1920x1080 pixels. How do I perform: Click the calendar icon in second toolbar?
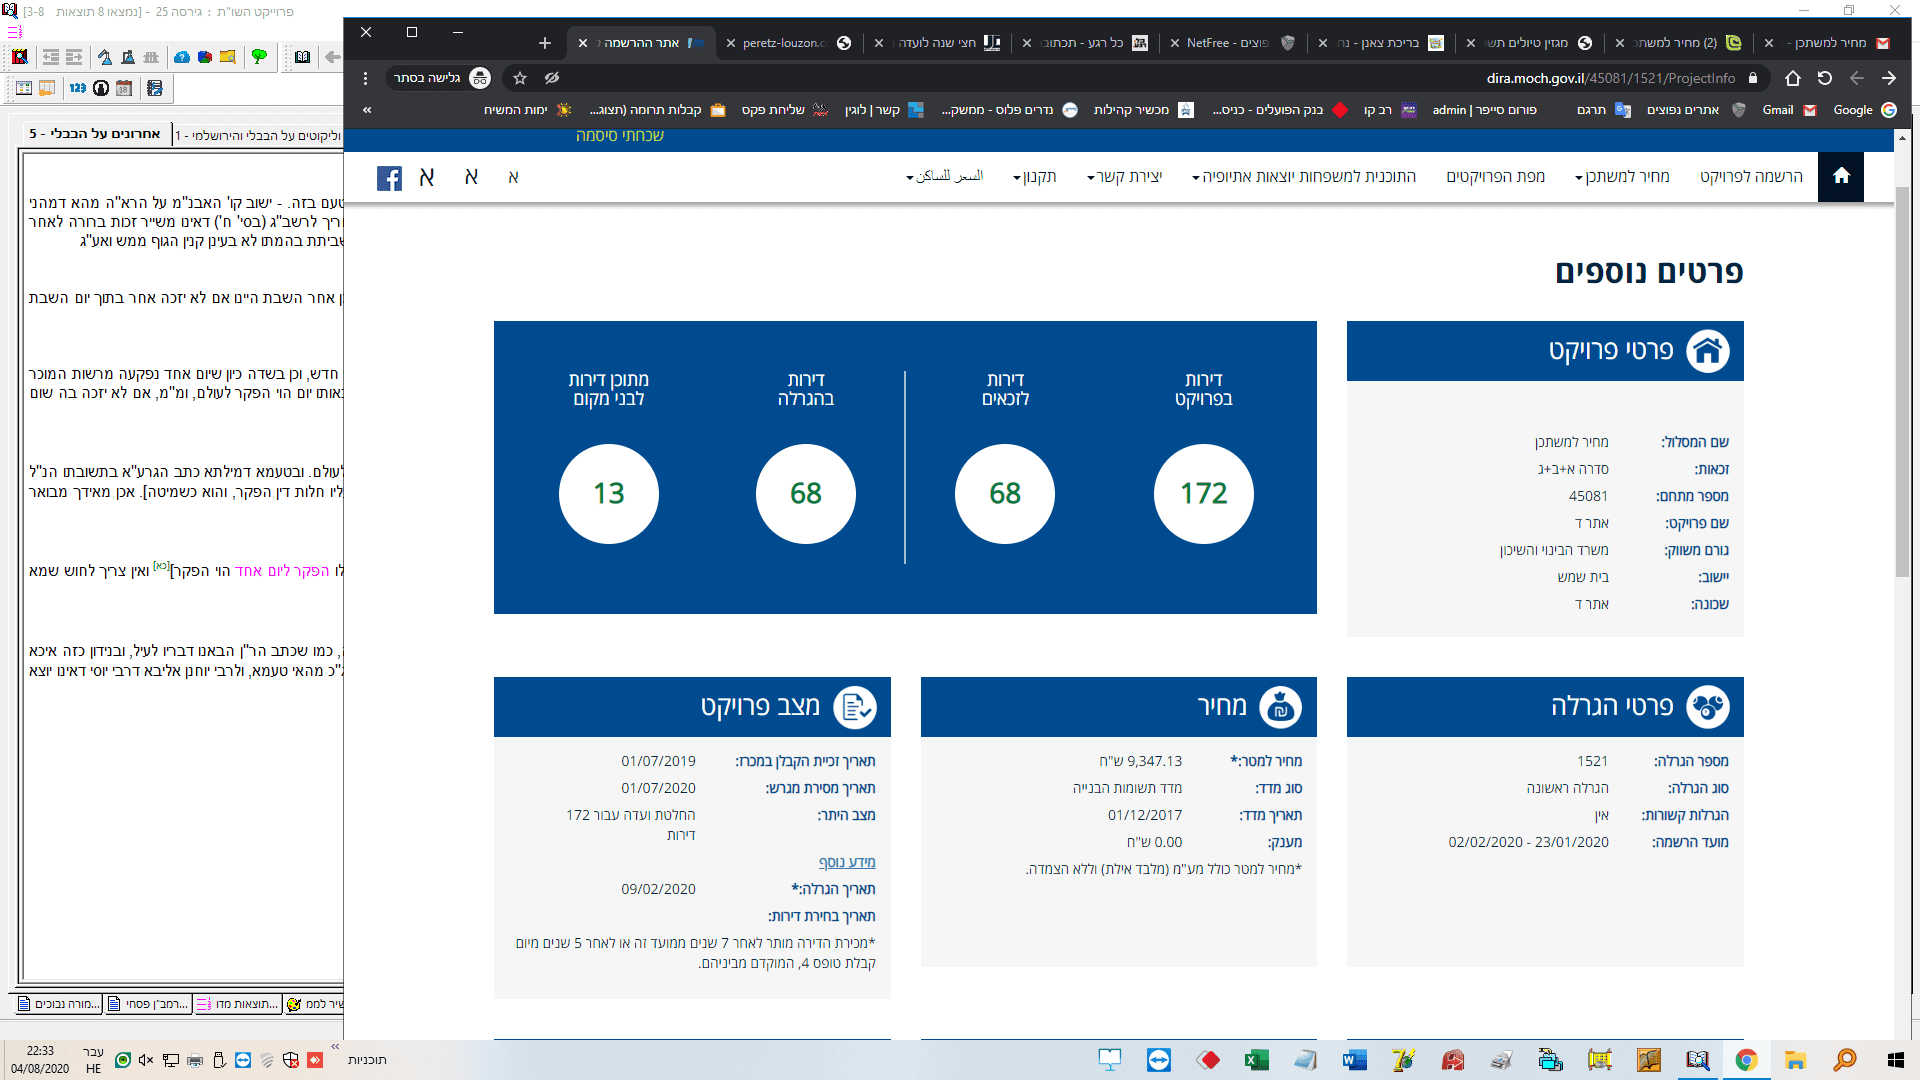click(x=124, y=88)
